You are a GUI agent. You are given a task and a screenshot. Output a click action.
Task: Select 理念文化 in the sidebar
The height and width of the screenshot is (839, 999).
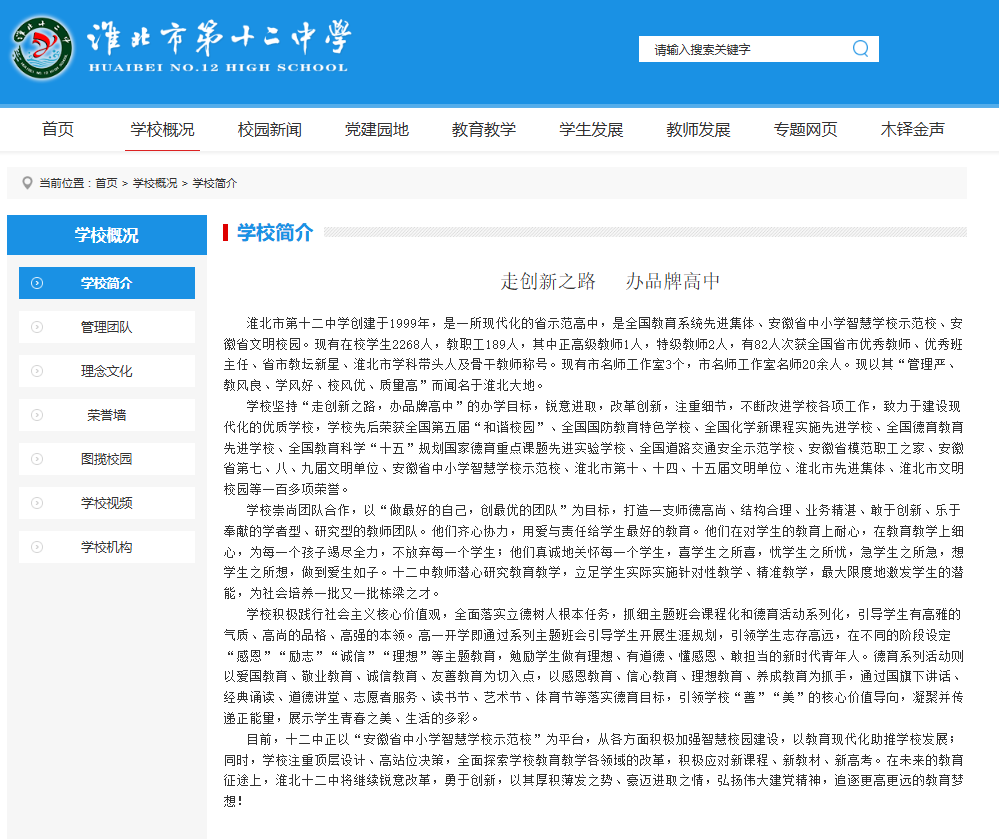click(x=107, y=371)
